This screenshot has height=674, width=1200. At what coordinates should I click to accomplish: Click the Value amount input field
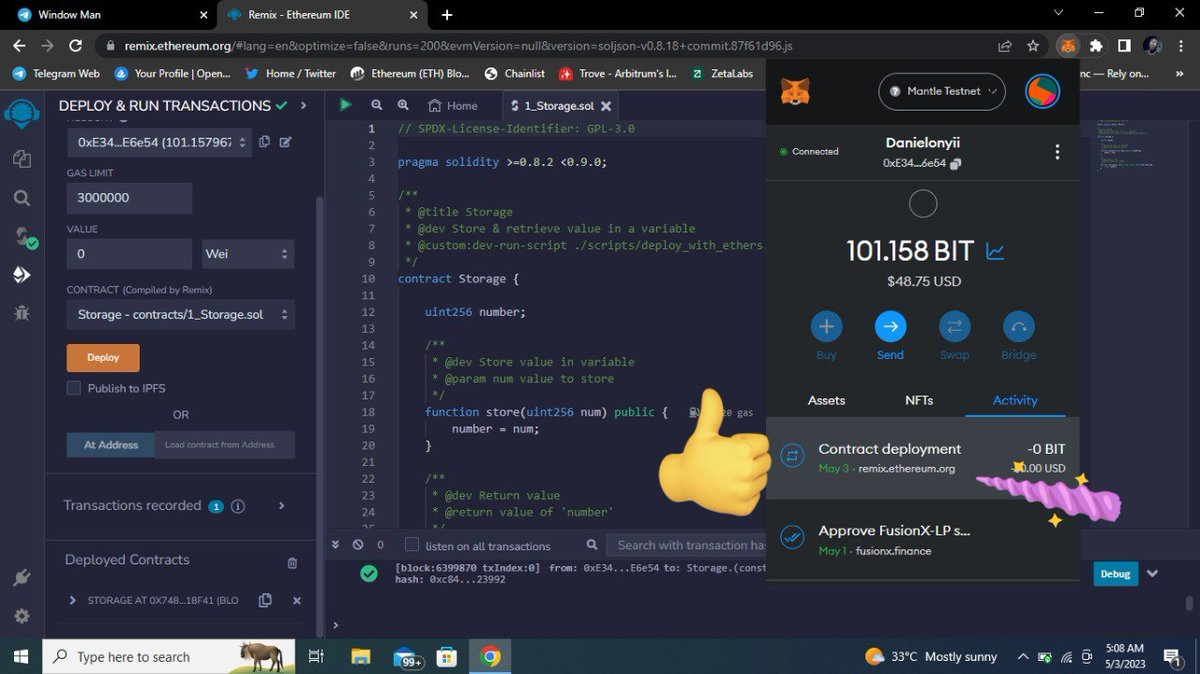tap(129, 254)
